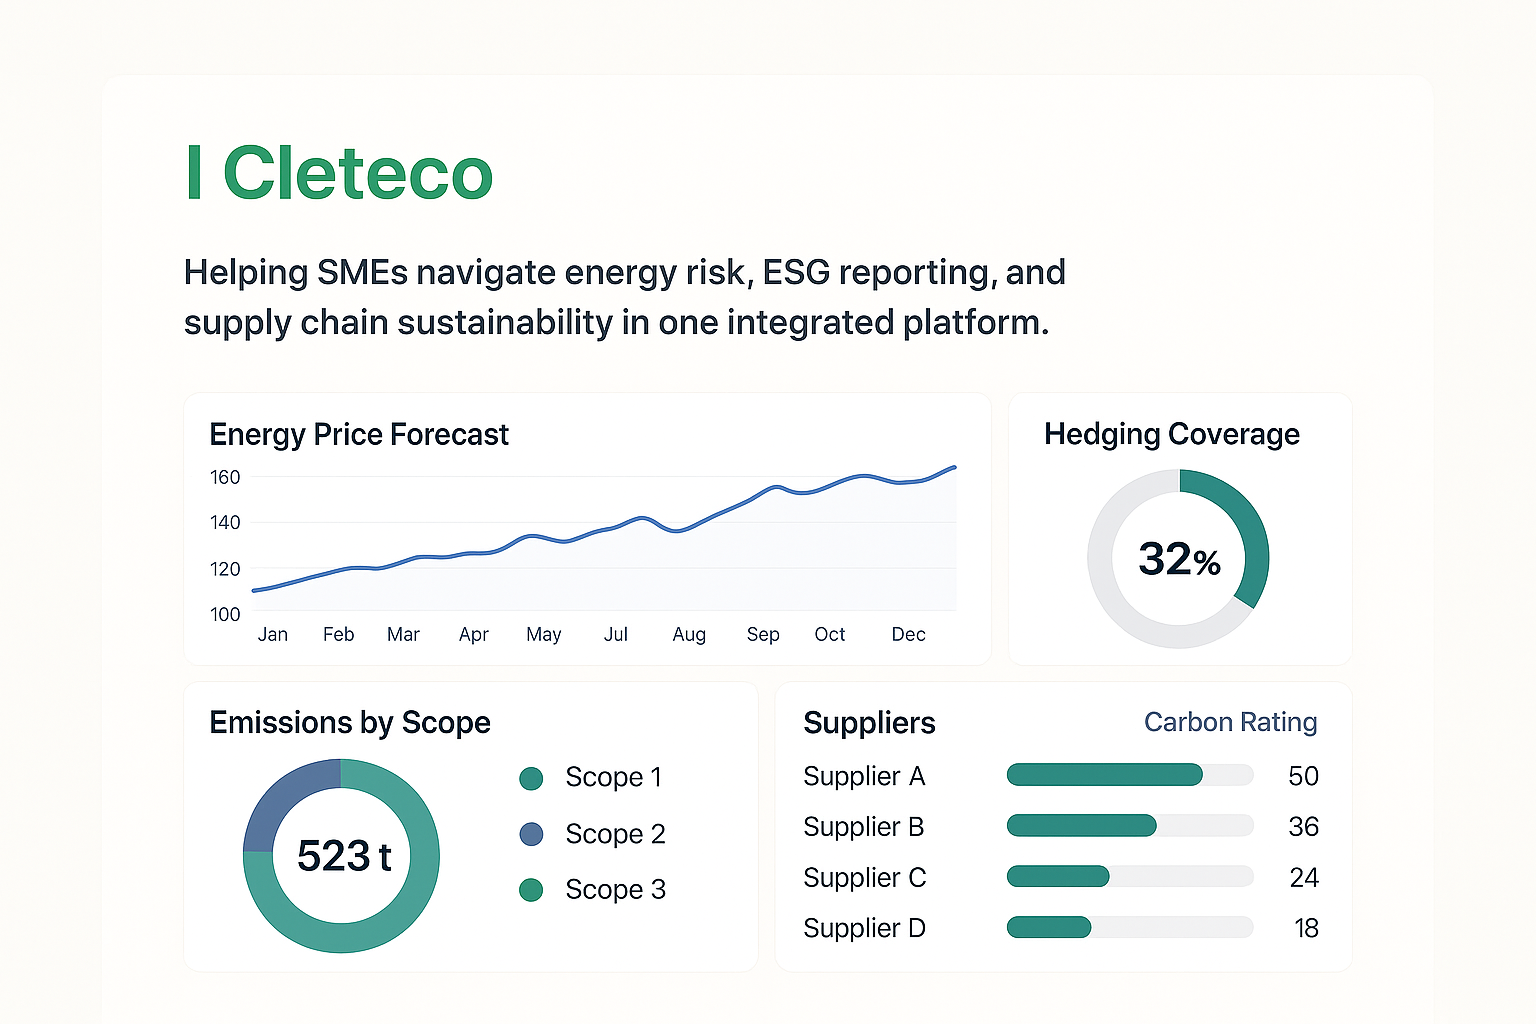Click the Scope 2 legend label
The image size is (1536, 1024).
pos(615,834)
